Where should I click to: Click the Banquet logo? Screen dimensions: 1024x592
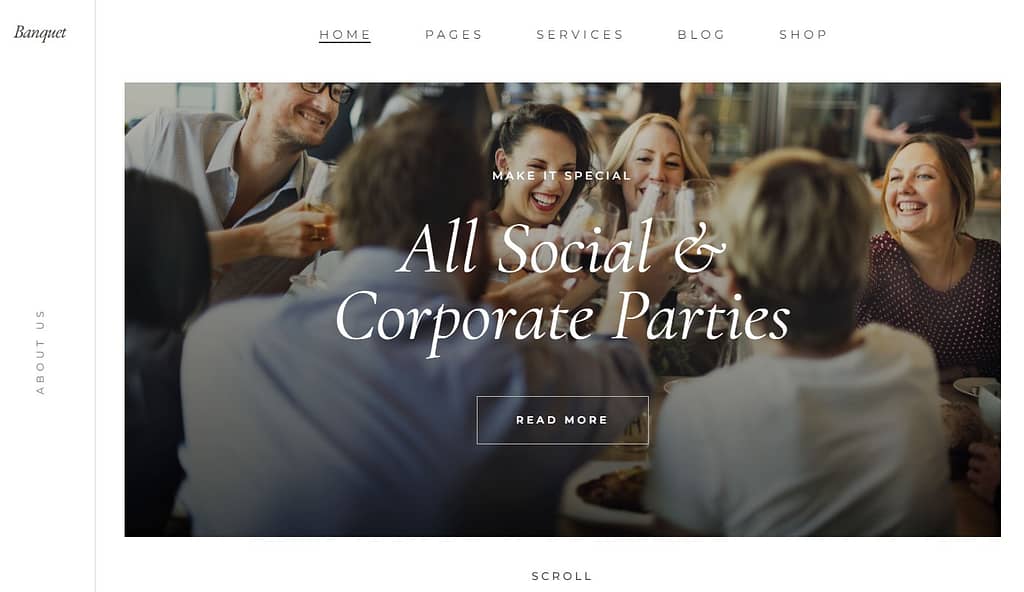(x=40, y=33)
